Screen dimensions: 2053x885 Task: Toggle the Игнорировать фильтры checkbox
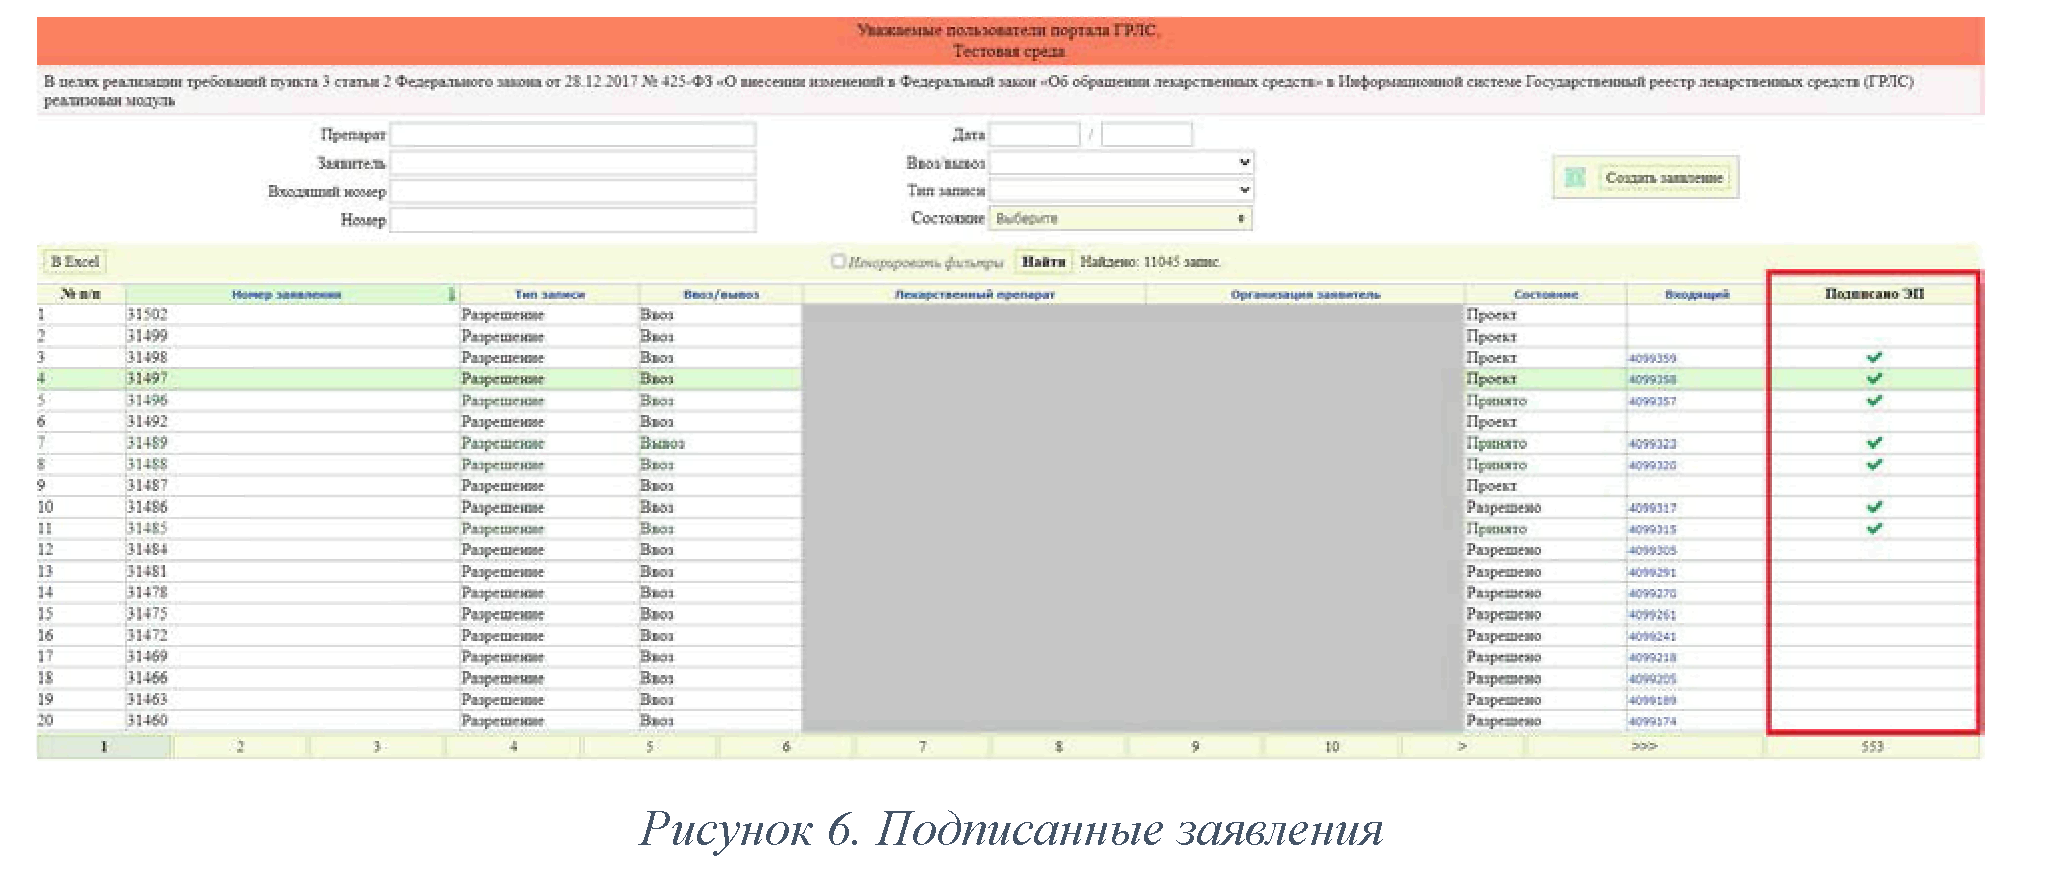838,261
